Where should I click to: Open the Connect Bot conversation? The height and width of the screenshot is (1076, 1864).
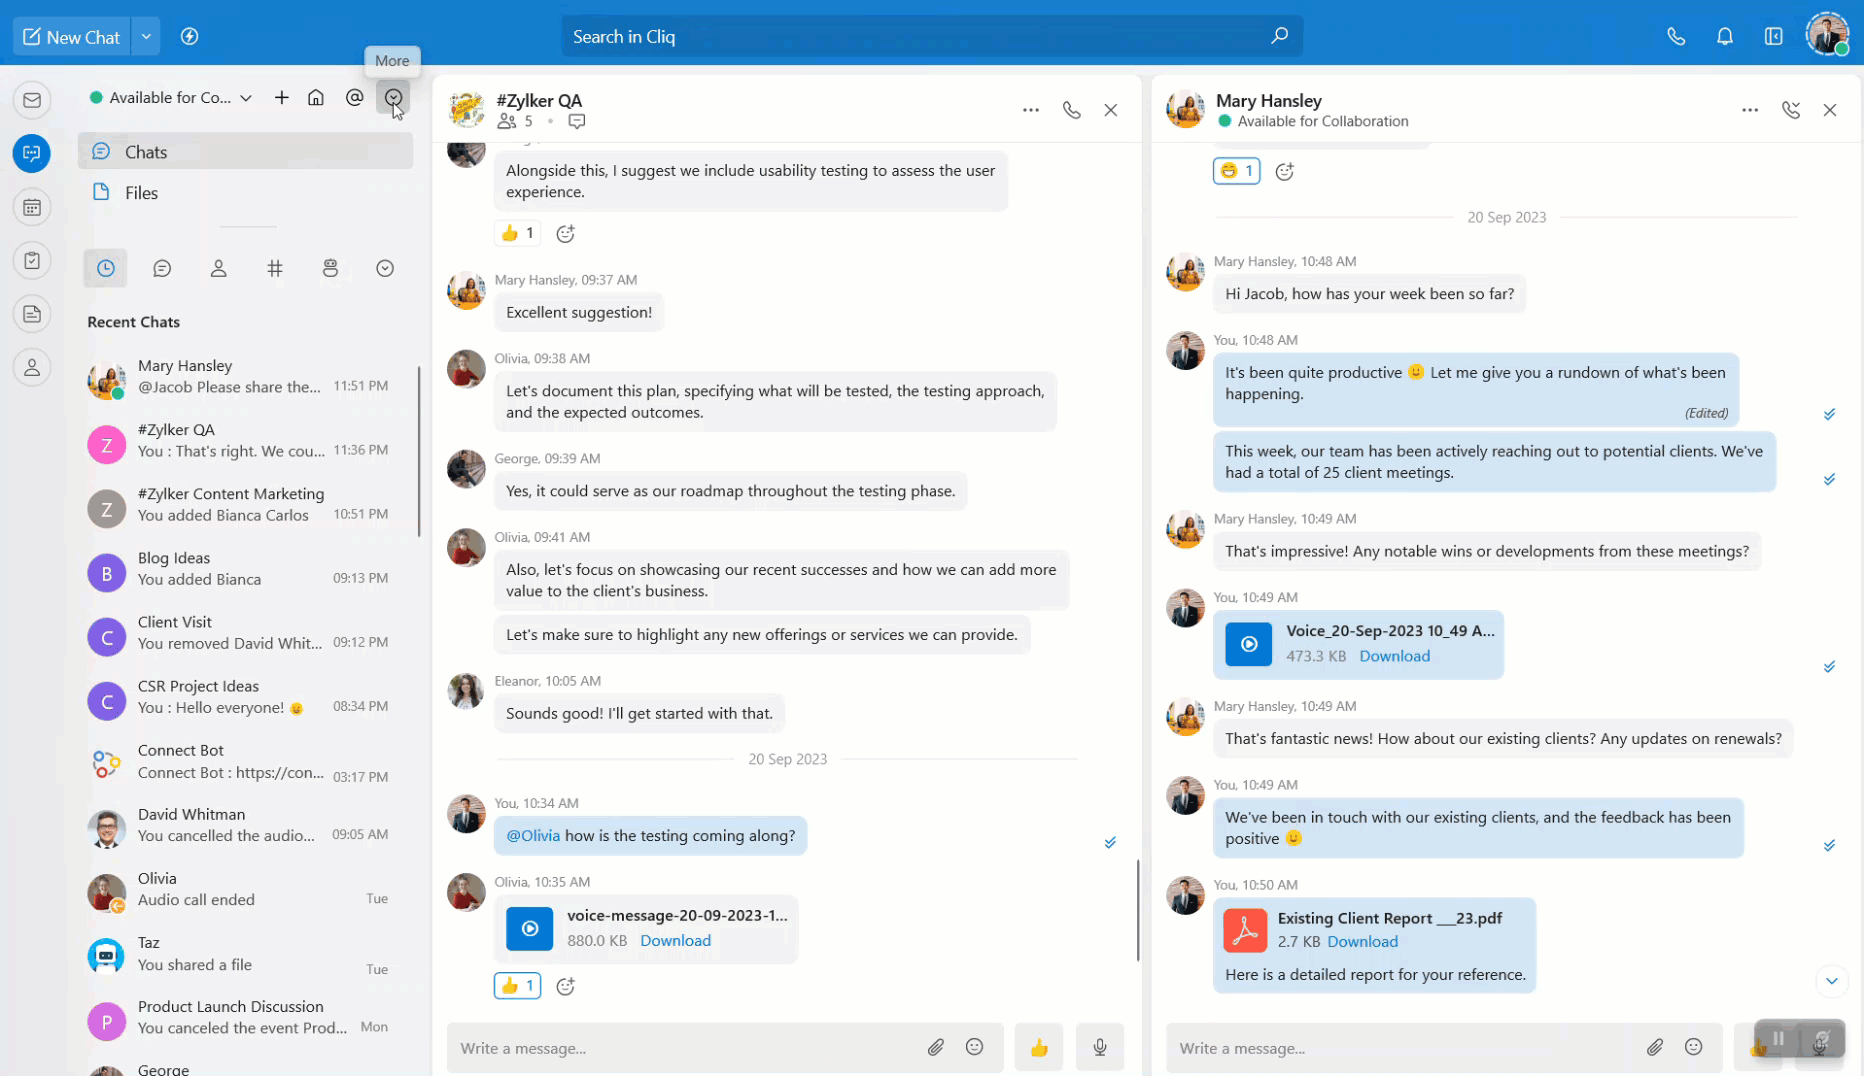pyautogui.click(x=245, y=762)
